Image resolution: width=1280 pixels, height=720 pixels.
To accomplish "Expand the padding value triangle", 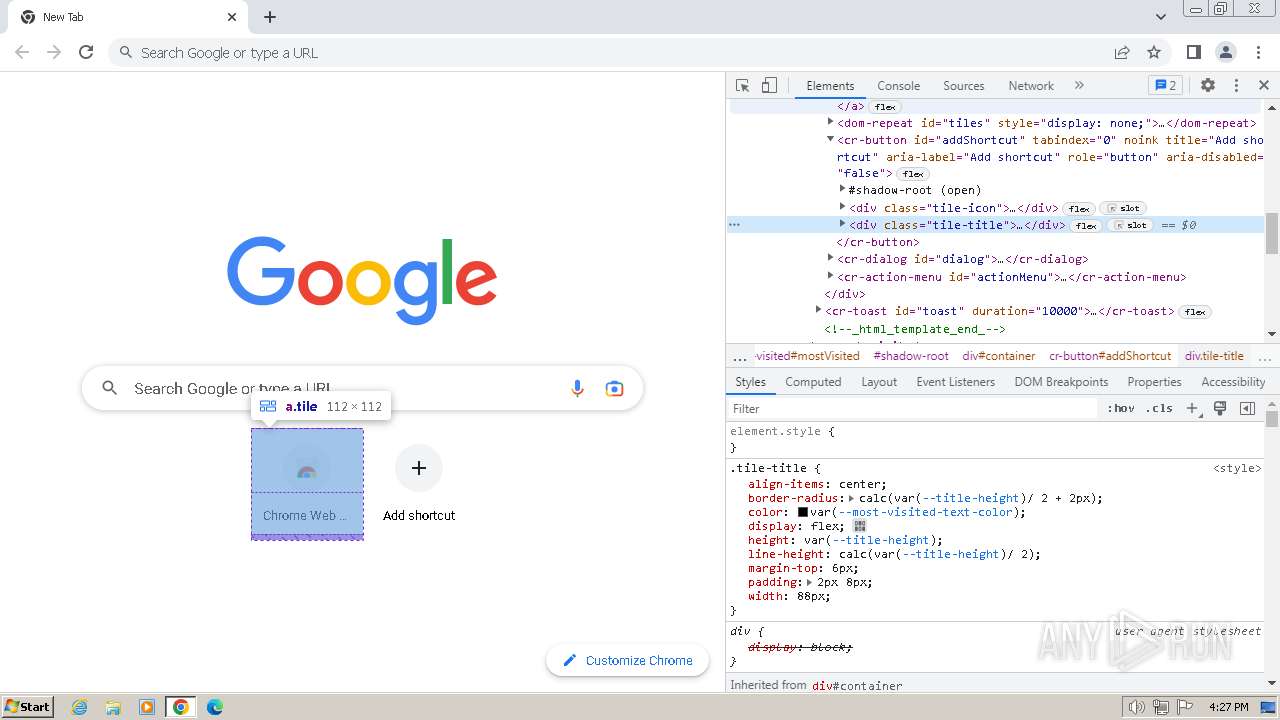I will coord(810,582).
